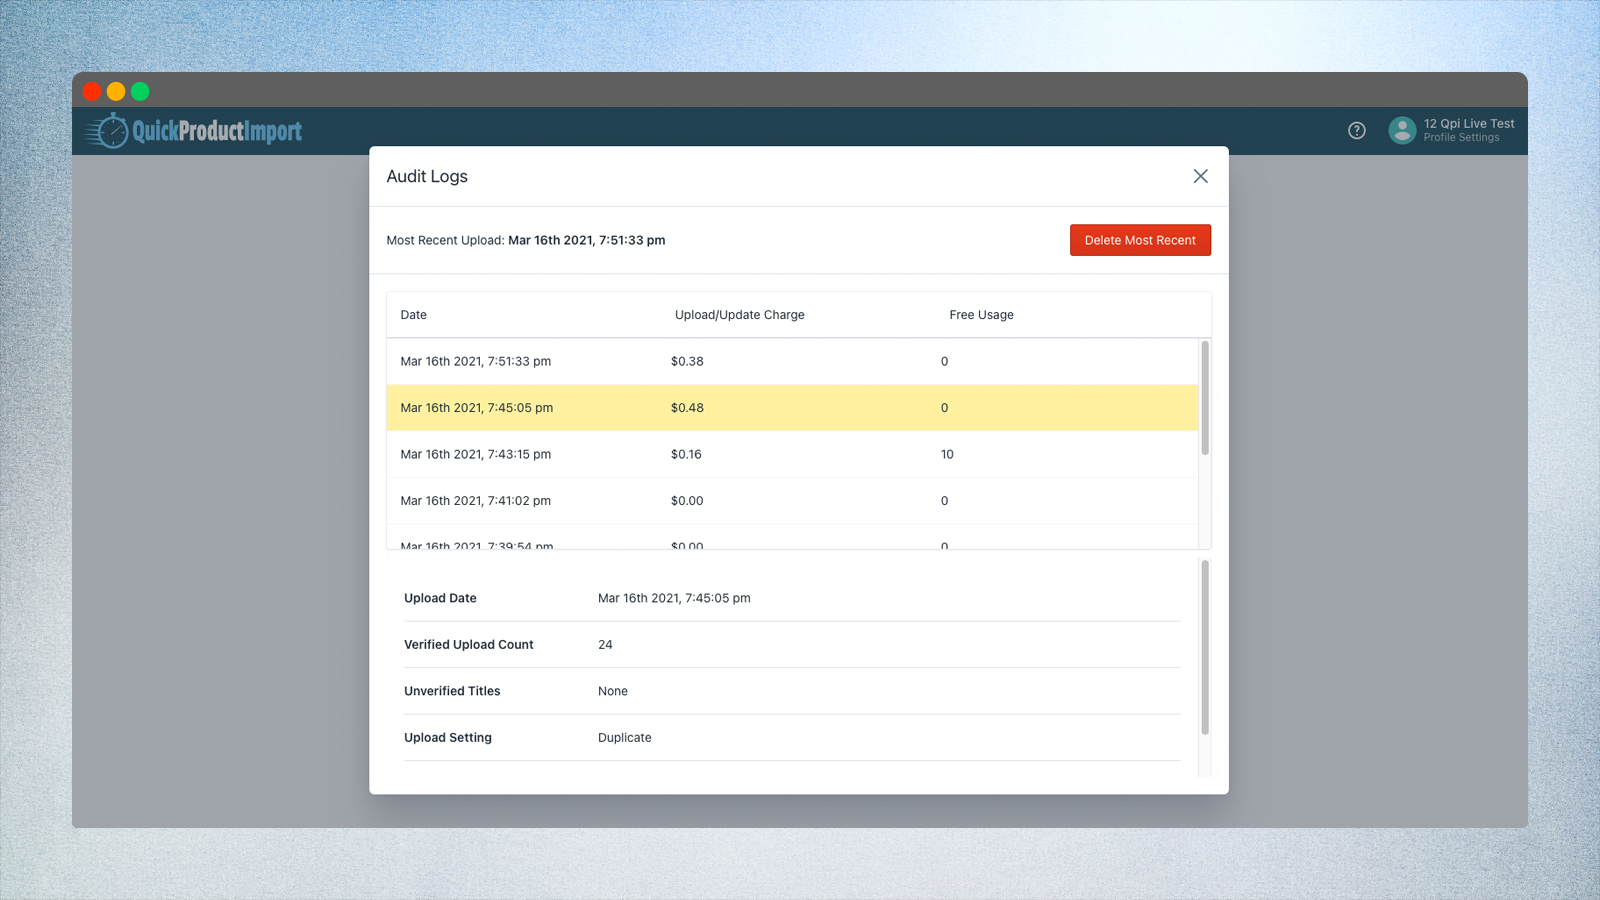Click the log table scrollbar thumb
This screenshot has height=900, width=1600.
pyautogui.click(x=1205, y=398)
